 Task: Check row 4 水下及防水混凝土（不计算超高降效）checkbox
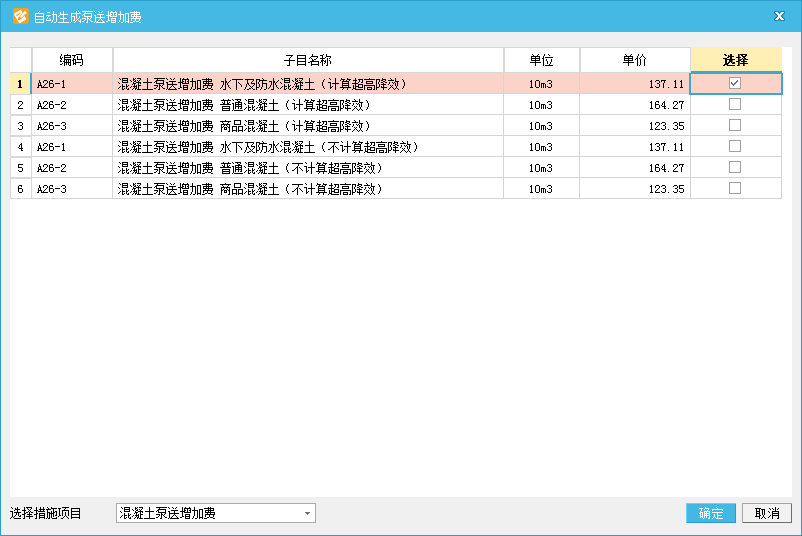click(x=735, y=147)
